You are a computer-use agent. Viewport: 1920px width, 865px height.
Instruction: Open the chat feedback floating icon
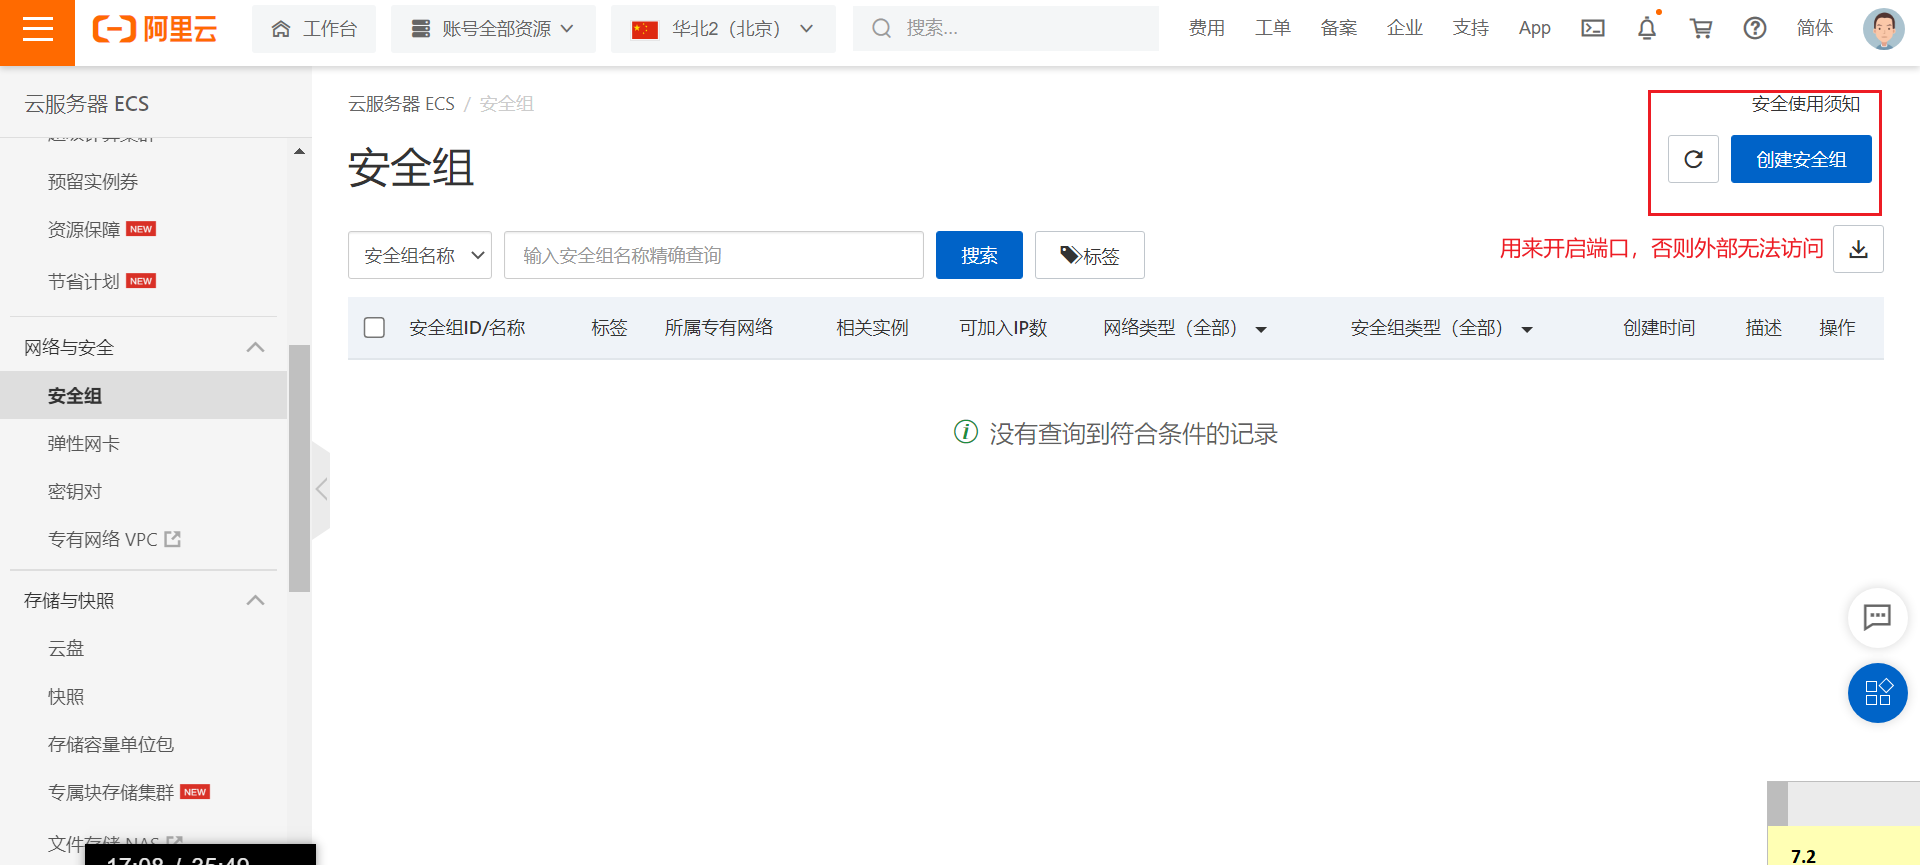[1877, 617]
